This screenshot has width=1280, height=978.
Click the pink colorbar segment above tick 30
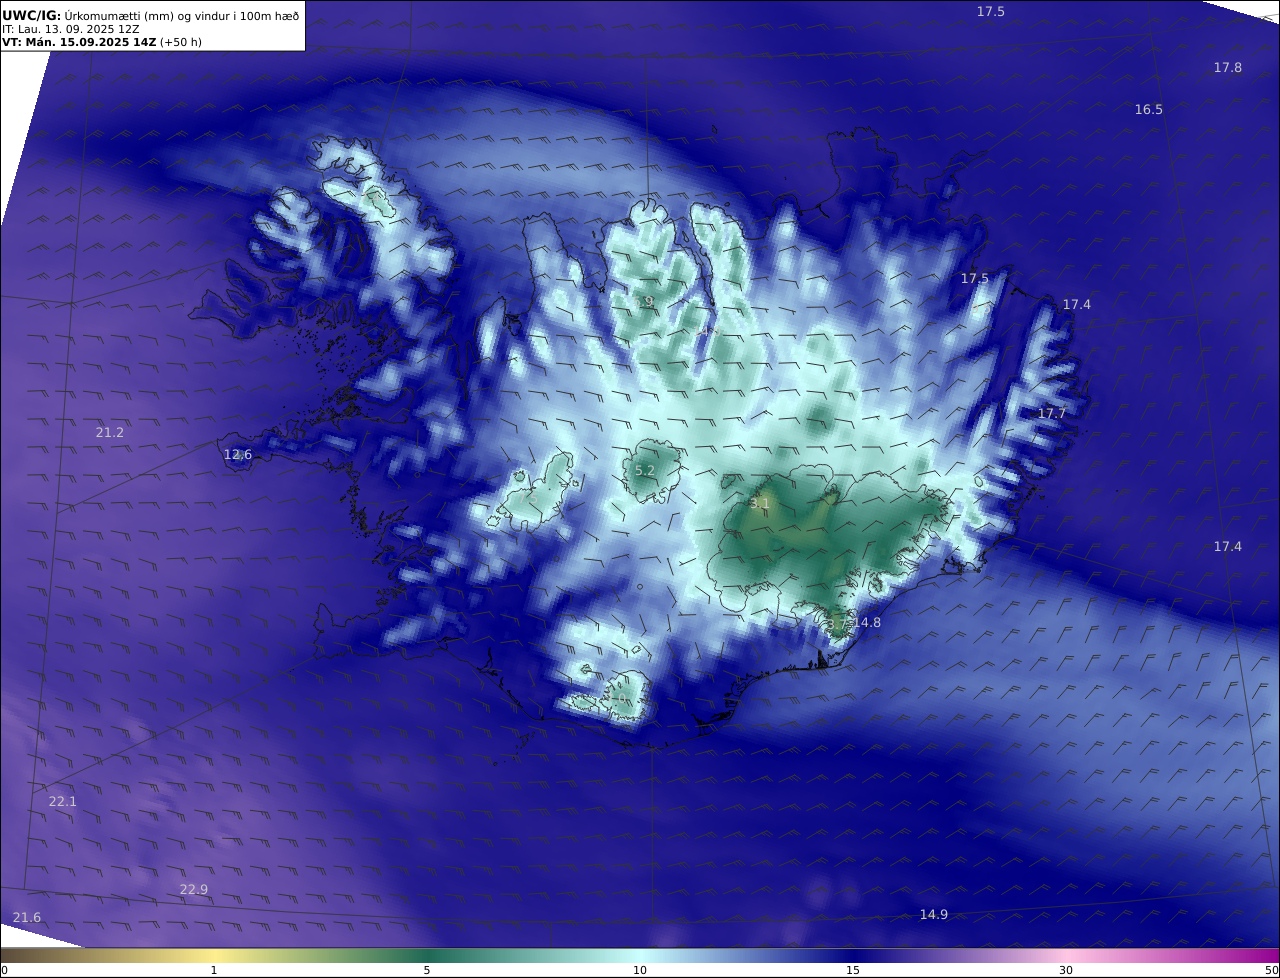1066,956
